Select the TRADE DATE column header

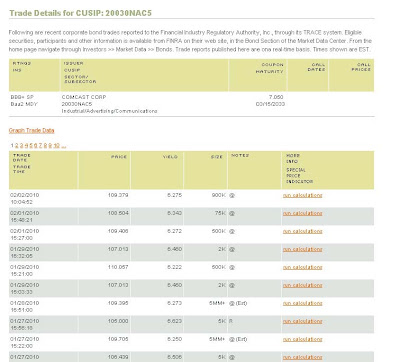22,158
